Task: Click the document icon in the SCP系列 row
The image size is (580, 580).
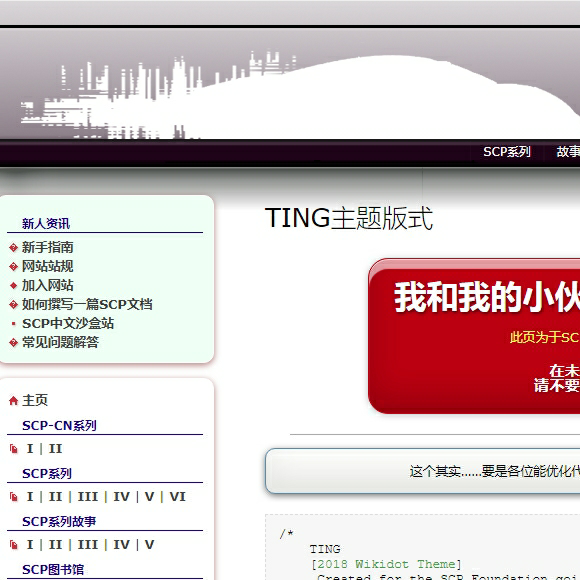Action: [14, 497]
